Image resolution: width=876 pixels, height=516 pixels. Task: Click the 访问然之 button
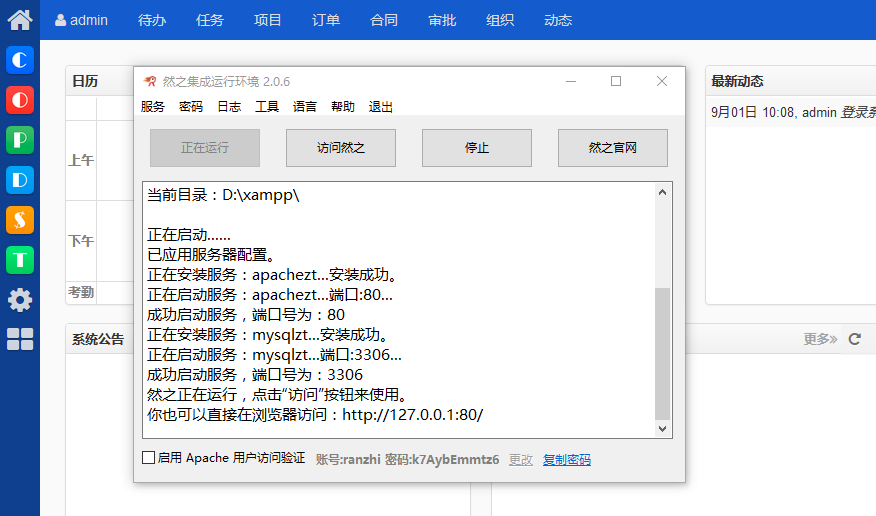(x=341, y=148)
